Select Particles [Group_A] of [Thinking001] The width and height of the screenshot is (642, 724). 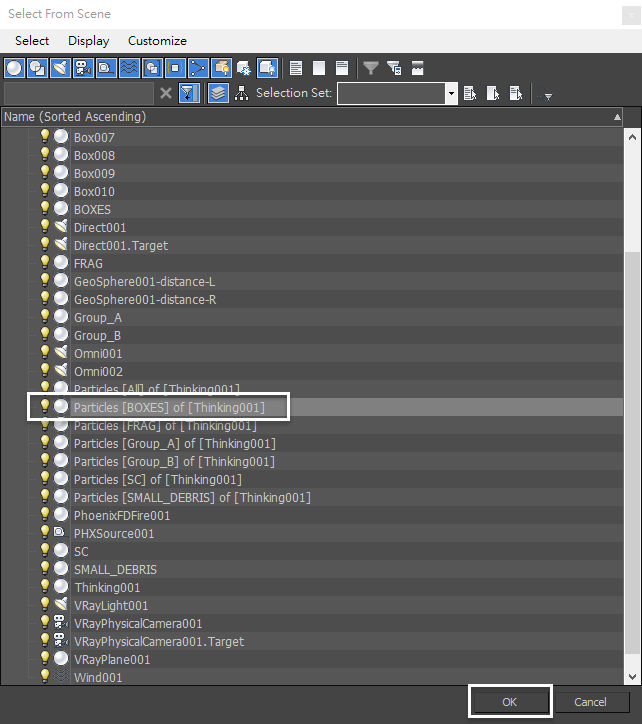pyautogui.click(x=175, y=443)
